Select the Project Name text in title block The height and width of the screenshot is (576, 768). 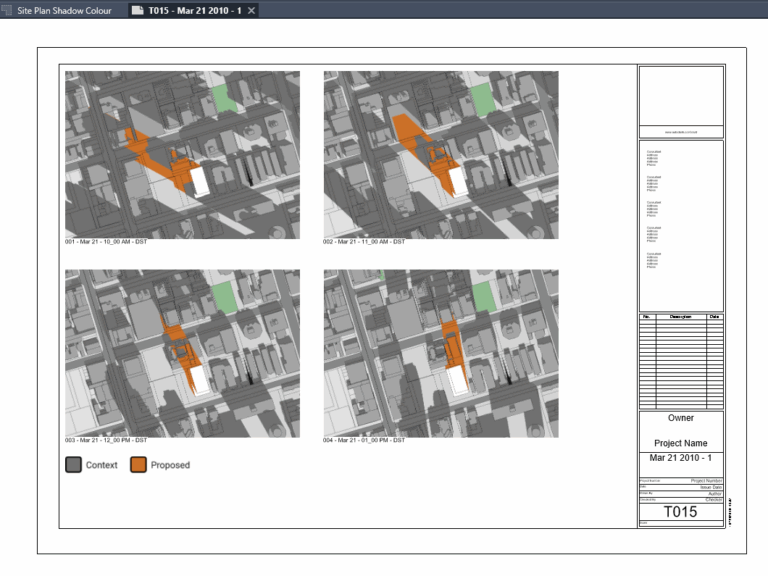click(680, 443)
